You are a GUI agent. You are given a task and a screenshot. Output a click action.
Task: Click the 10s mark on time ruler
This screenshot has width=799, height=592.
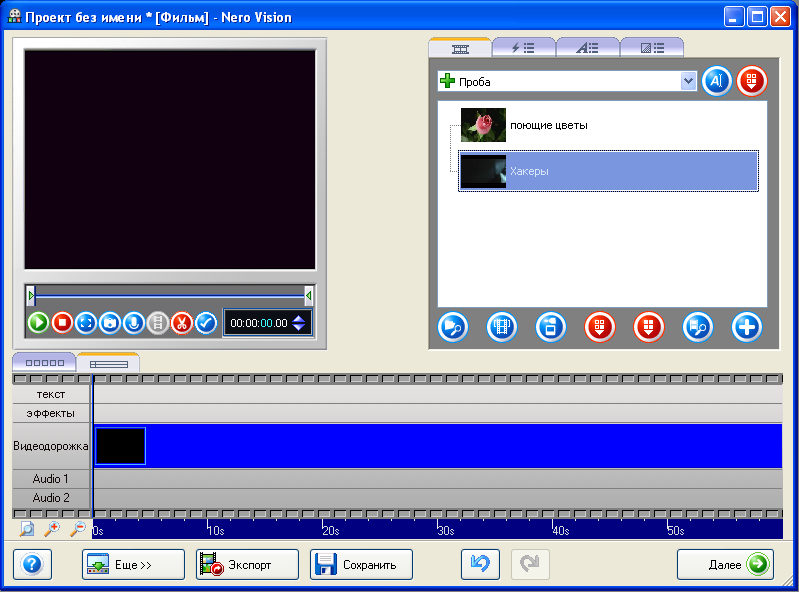215,530
